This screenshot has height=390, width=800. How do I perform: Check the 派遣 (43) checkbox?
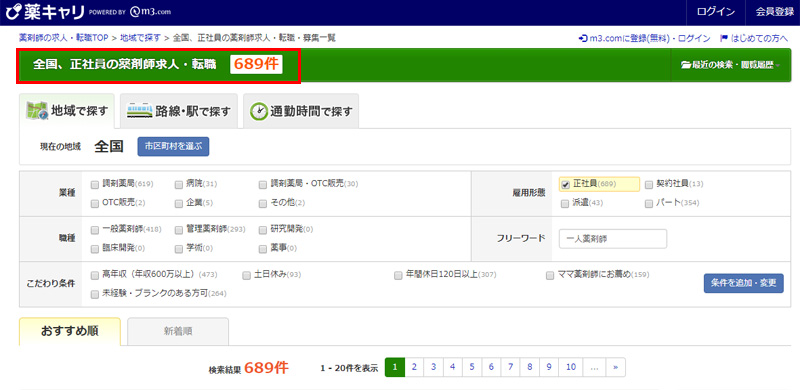coord(565,203)
